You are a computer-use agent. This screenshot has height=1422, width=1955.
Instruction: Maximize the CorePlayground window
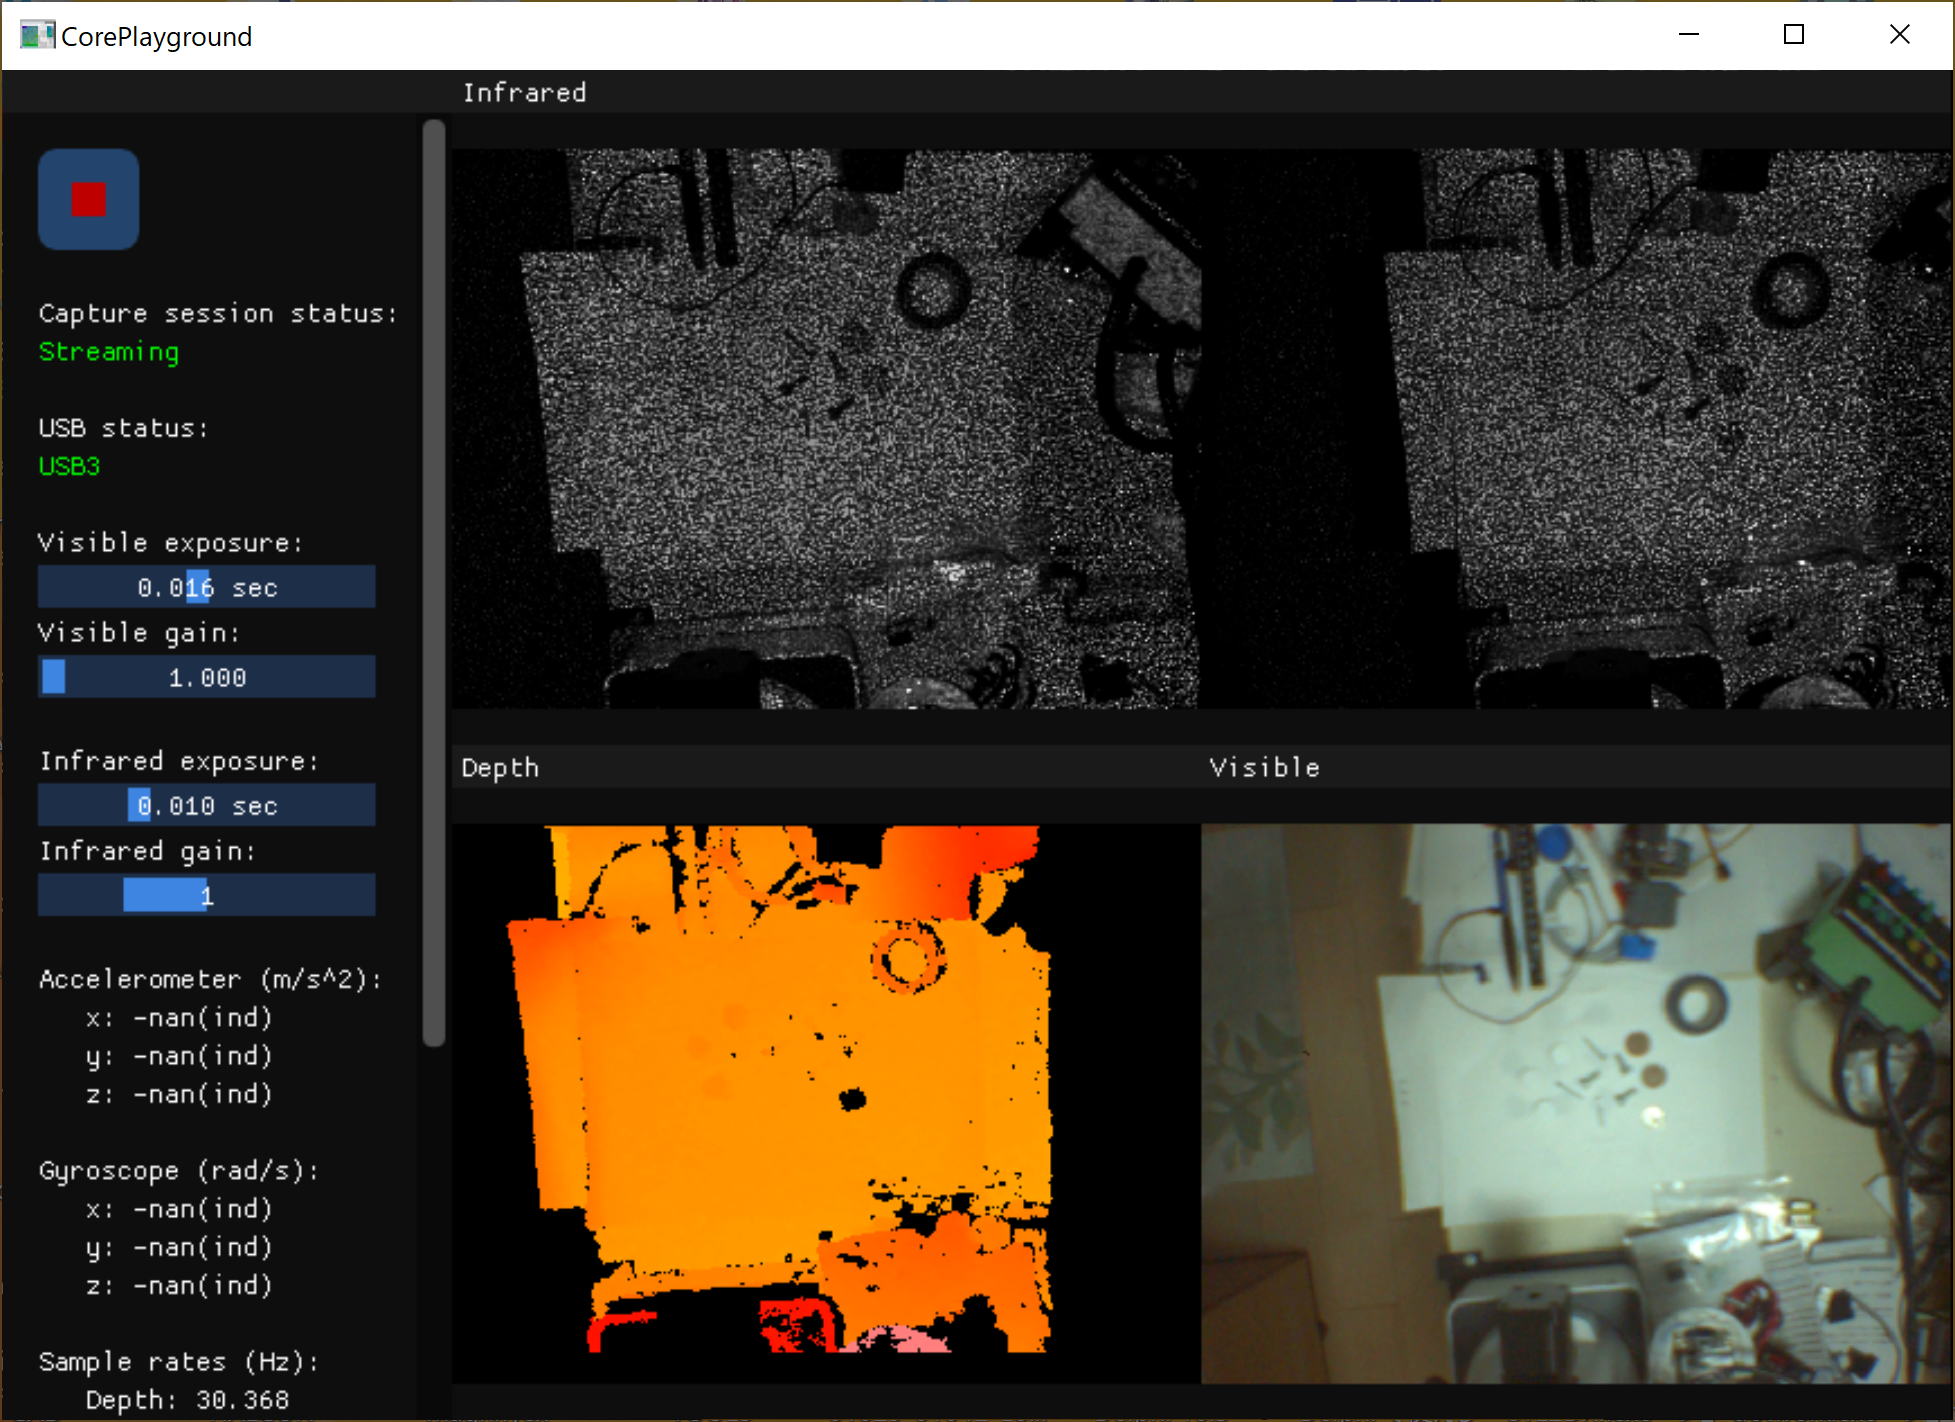pyautogui.click(x=1794, y=35)
